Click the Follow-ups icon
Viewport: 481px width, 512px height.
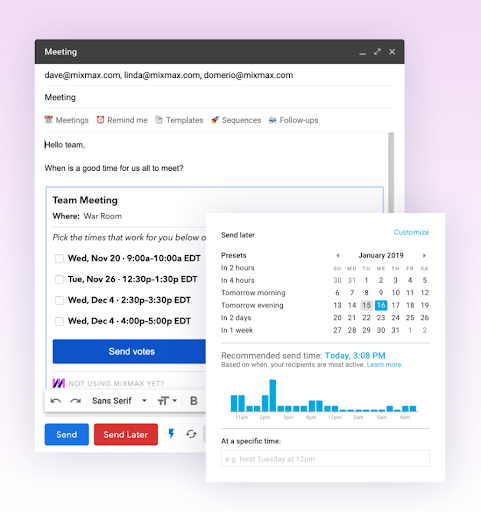pyautogui.click(x=273, y=120)
